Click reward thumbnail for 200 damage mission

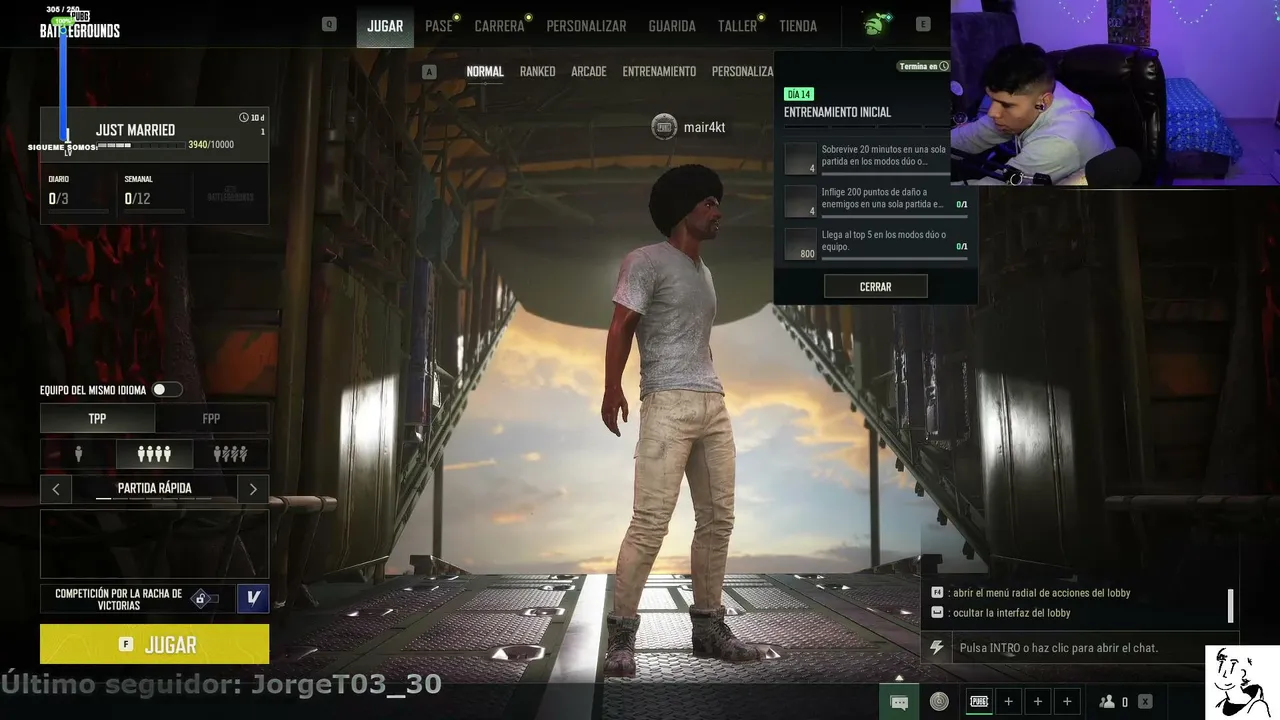click(801, 201)
